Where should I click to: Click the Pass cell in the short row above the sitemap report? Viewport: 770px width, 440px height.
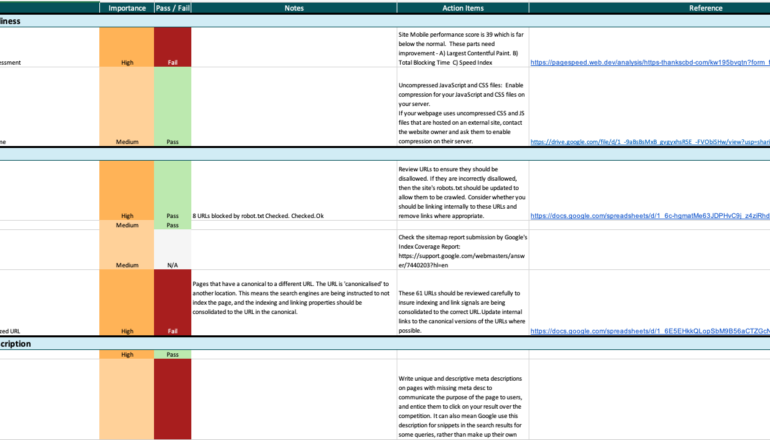pos(172,225)
